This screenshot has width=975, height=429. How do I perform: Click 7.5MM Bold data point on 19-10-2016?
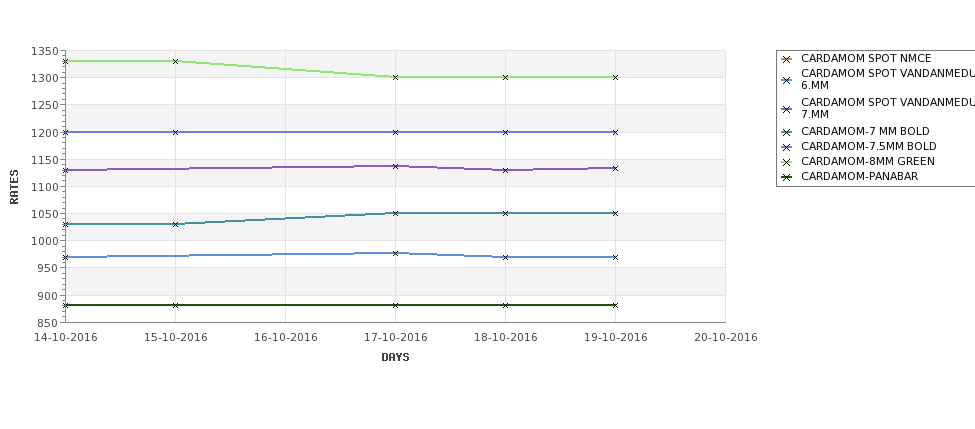click(x=616, y=132)
